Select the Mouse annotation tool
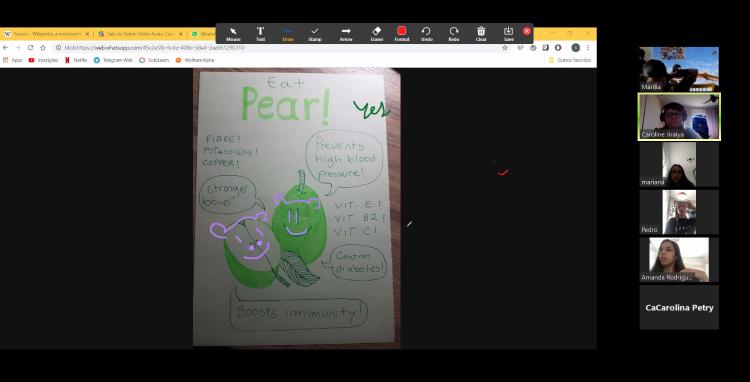Image resolution: width=750 pixels, height=382 pixels. coord(233,34)
